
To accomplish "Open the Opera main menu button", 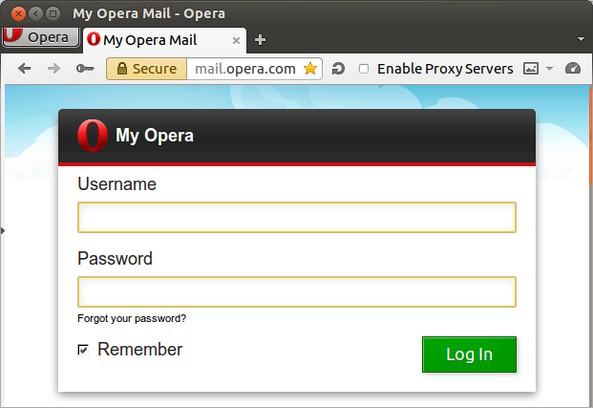I will pos(40,37).
